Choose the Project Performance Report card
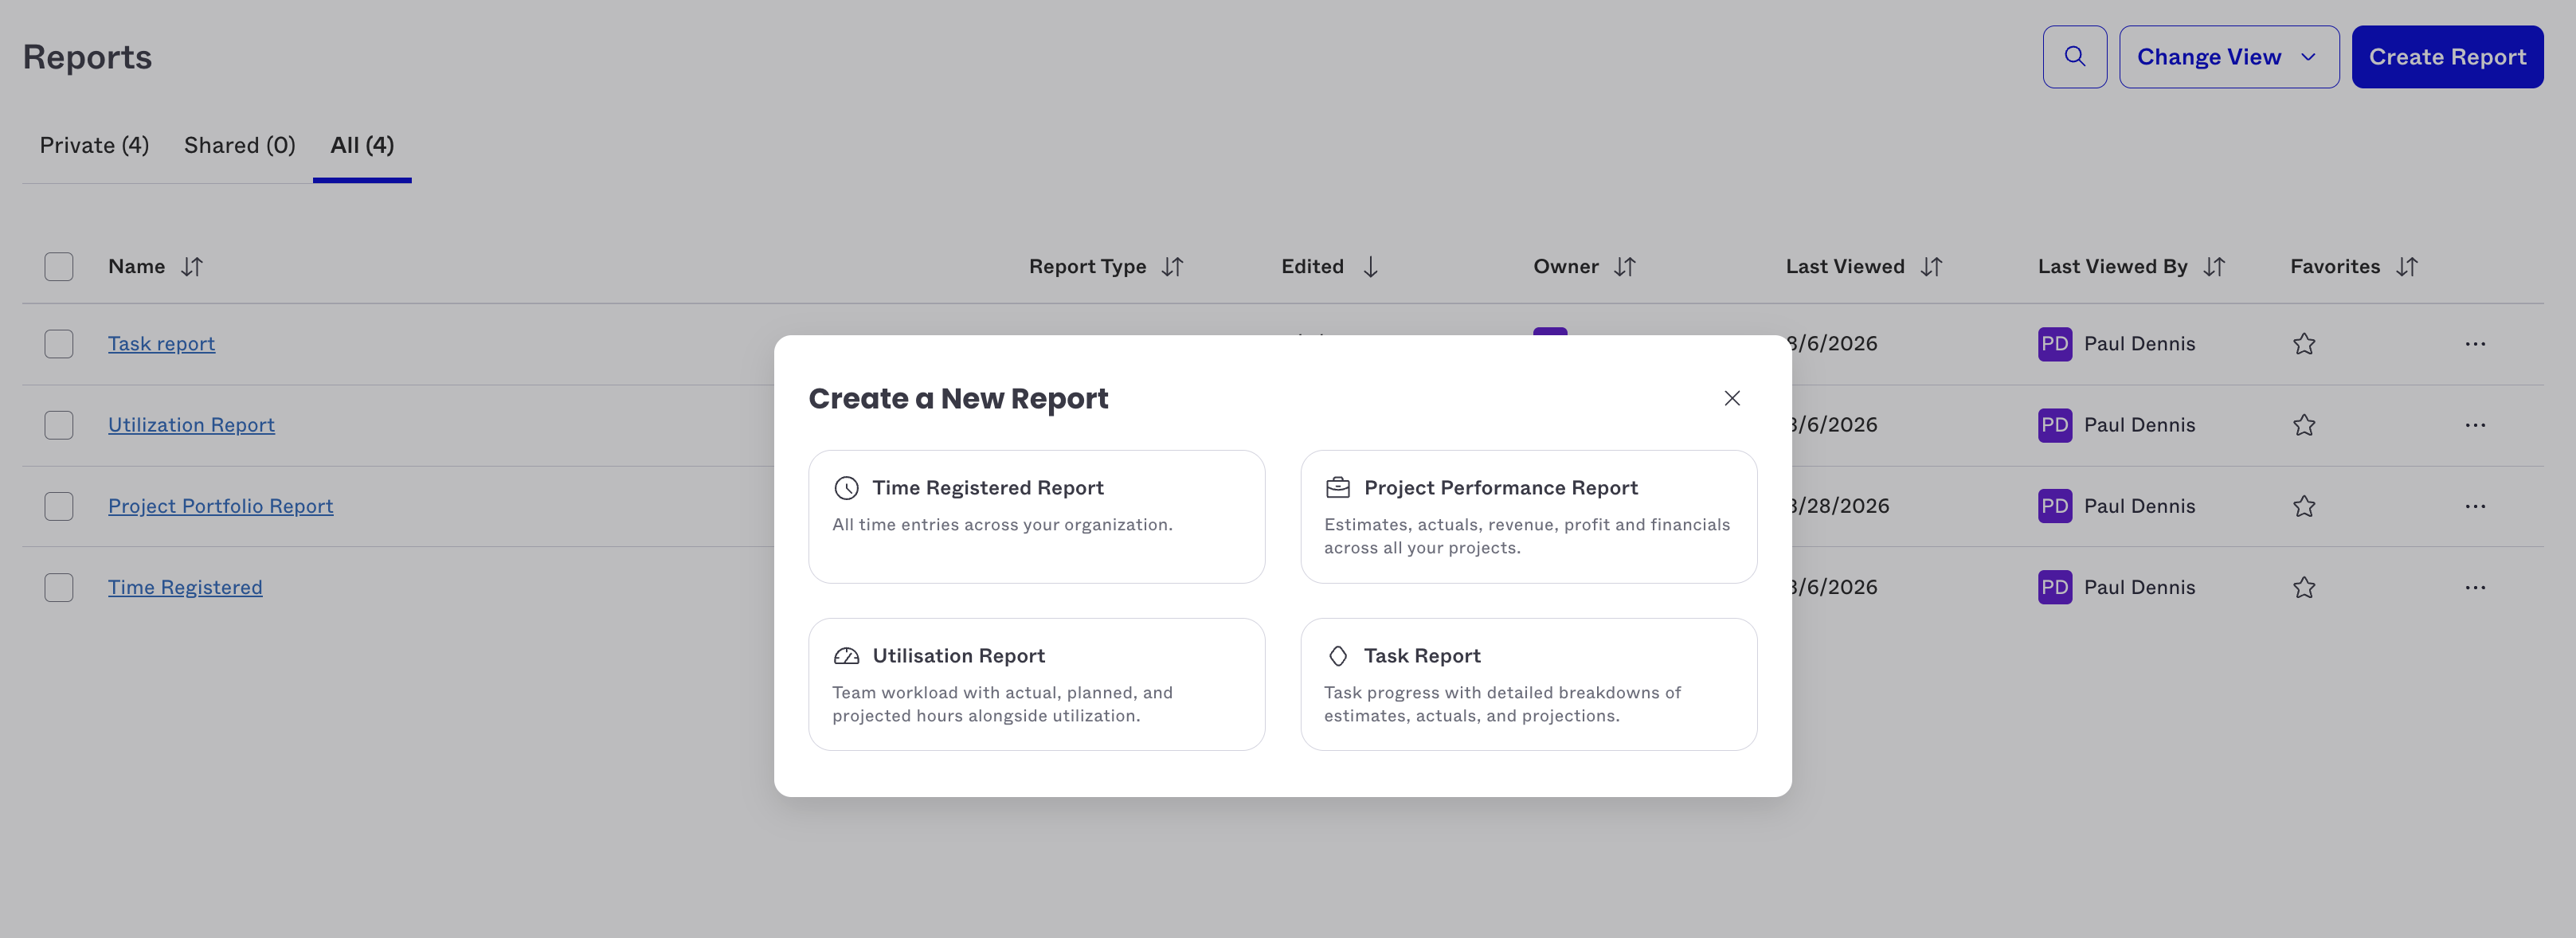The height and width of the screenshot is (938, 2576). 1528,516
